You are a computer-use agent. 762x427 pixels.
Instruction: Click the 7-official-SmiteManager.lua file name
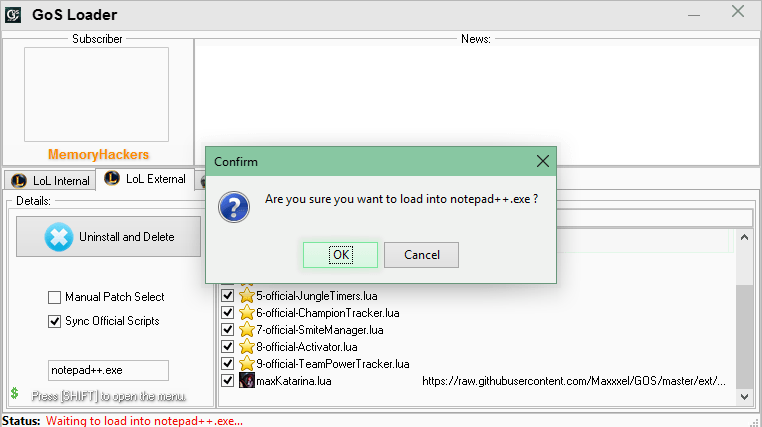[x=320, y=330]
